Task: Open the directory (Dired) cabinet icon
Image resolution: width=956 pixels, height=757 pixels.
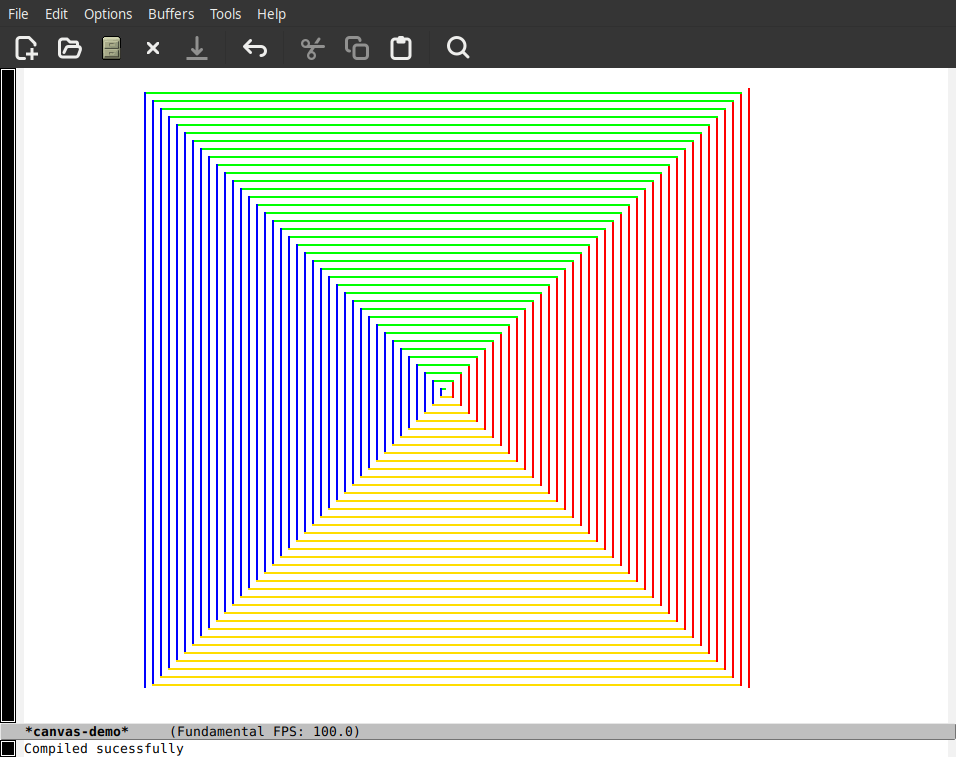Action: (x=111, y=48)
